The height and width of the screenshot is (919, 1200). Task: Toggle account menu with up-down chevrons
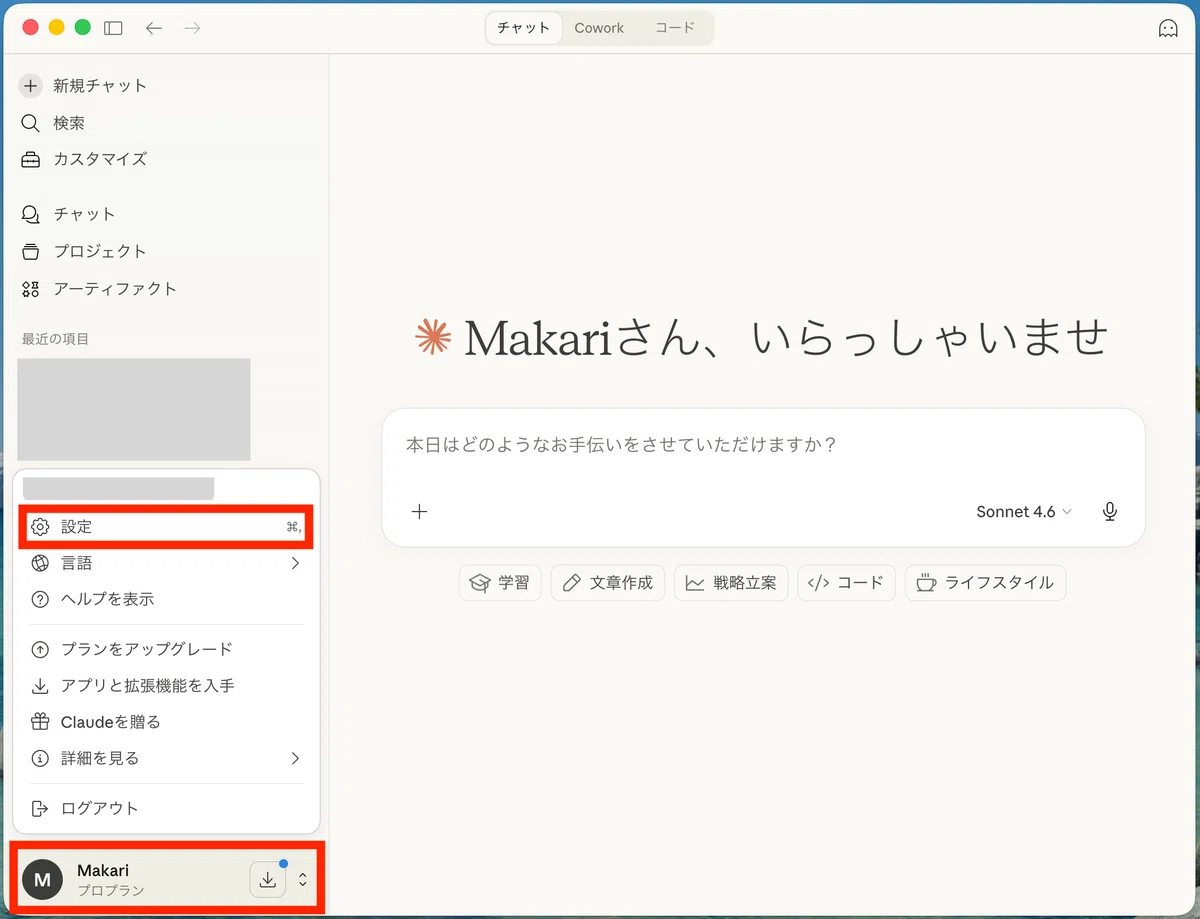tap(303, 880)
